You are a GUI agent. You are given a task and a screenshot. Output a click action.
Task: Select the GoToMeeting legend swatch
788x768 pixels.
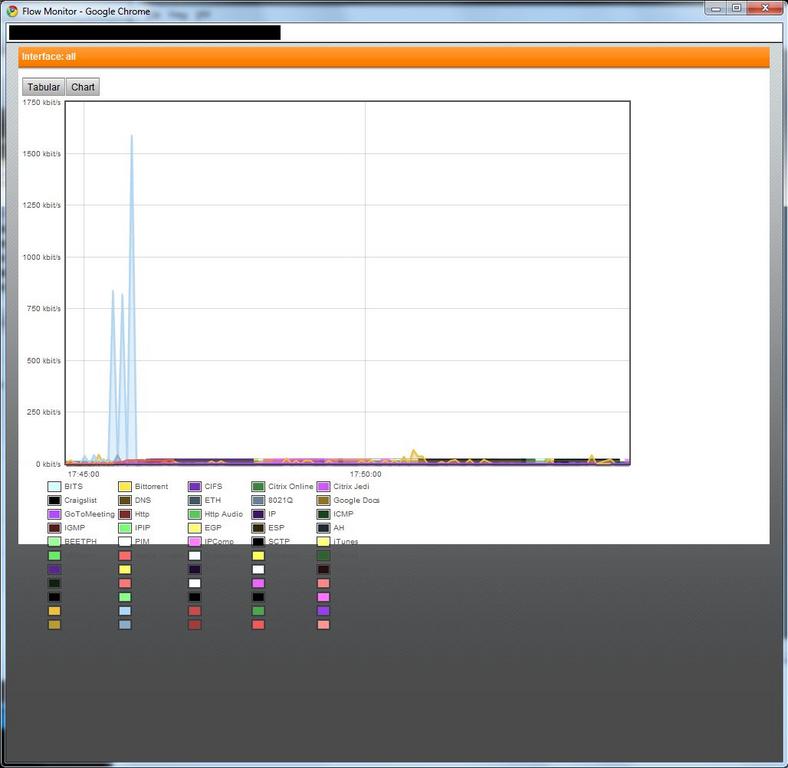pos(54,514)
